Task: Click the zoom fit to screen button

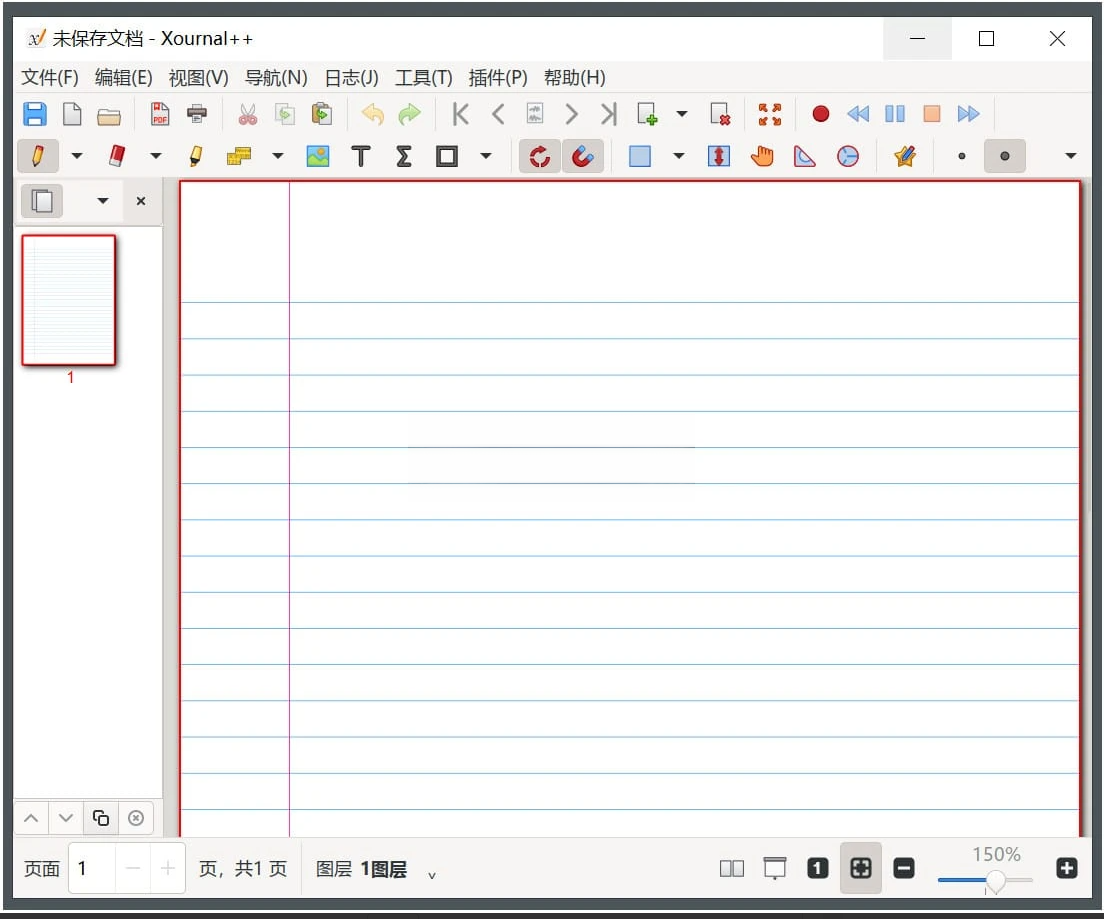Action: (x=860, y=869)
